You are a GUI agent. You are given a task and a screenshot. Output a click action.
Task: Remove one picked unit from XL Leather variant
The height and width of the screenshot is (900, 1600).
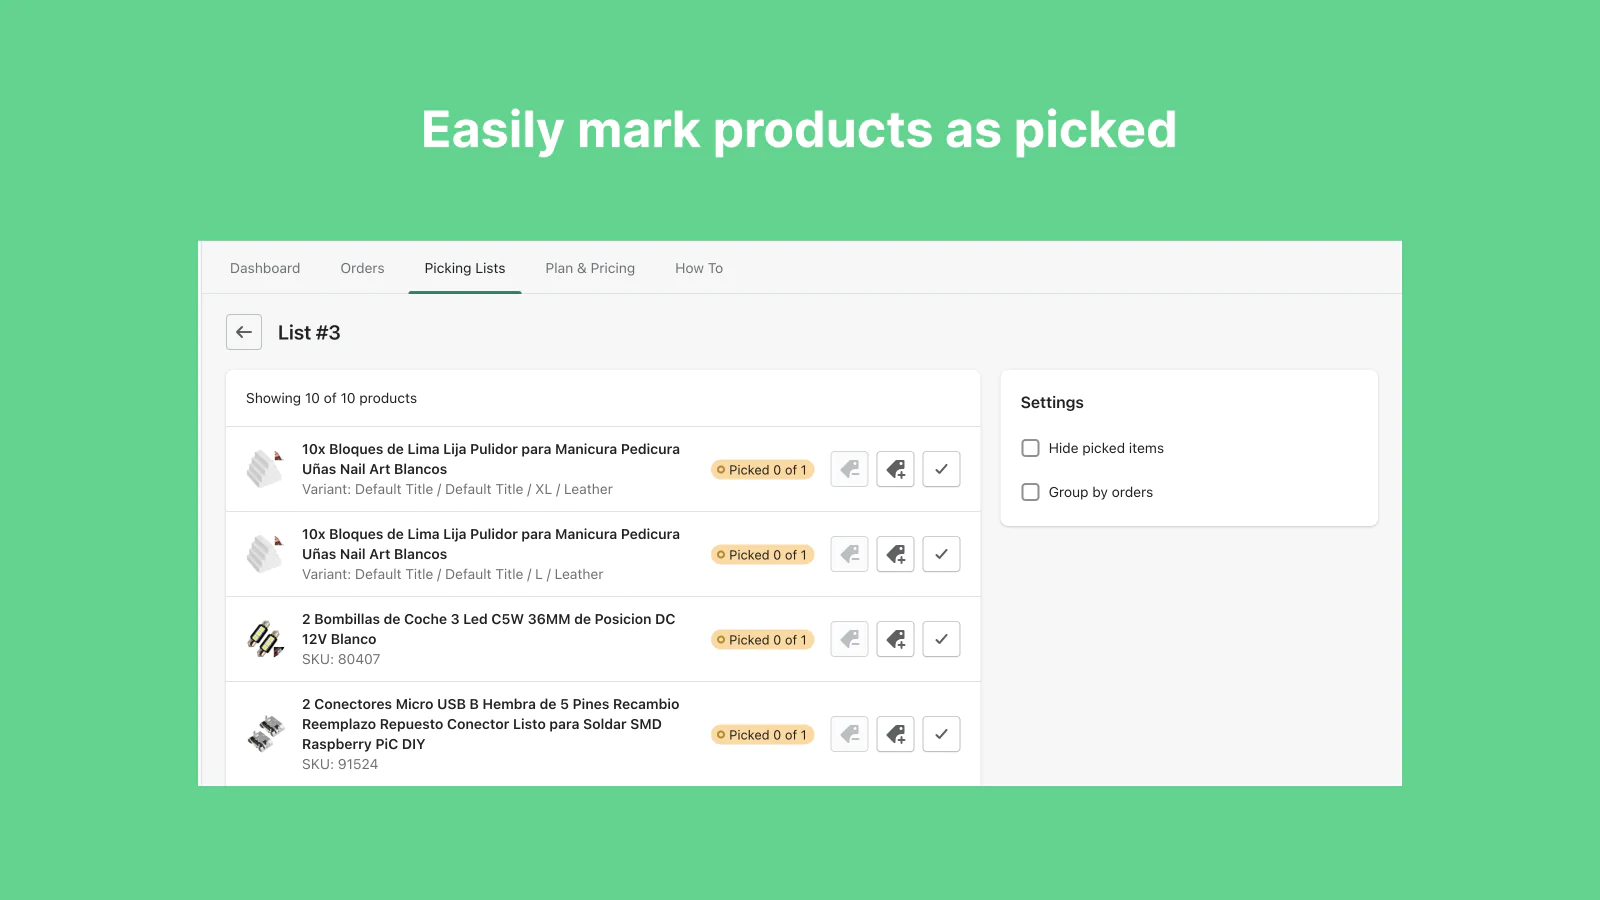pos(849,469)
